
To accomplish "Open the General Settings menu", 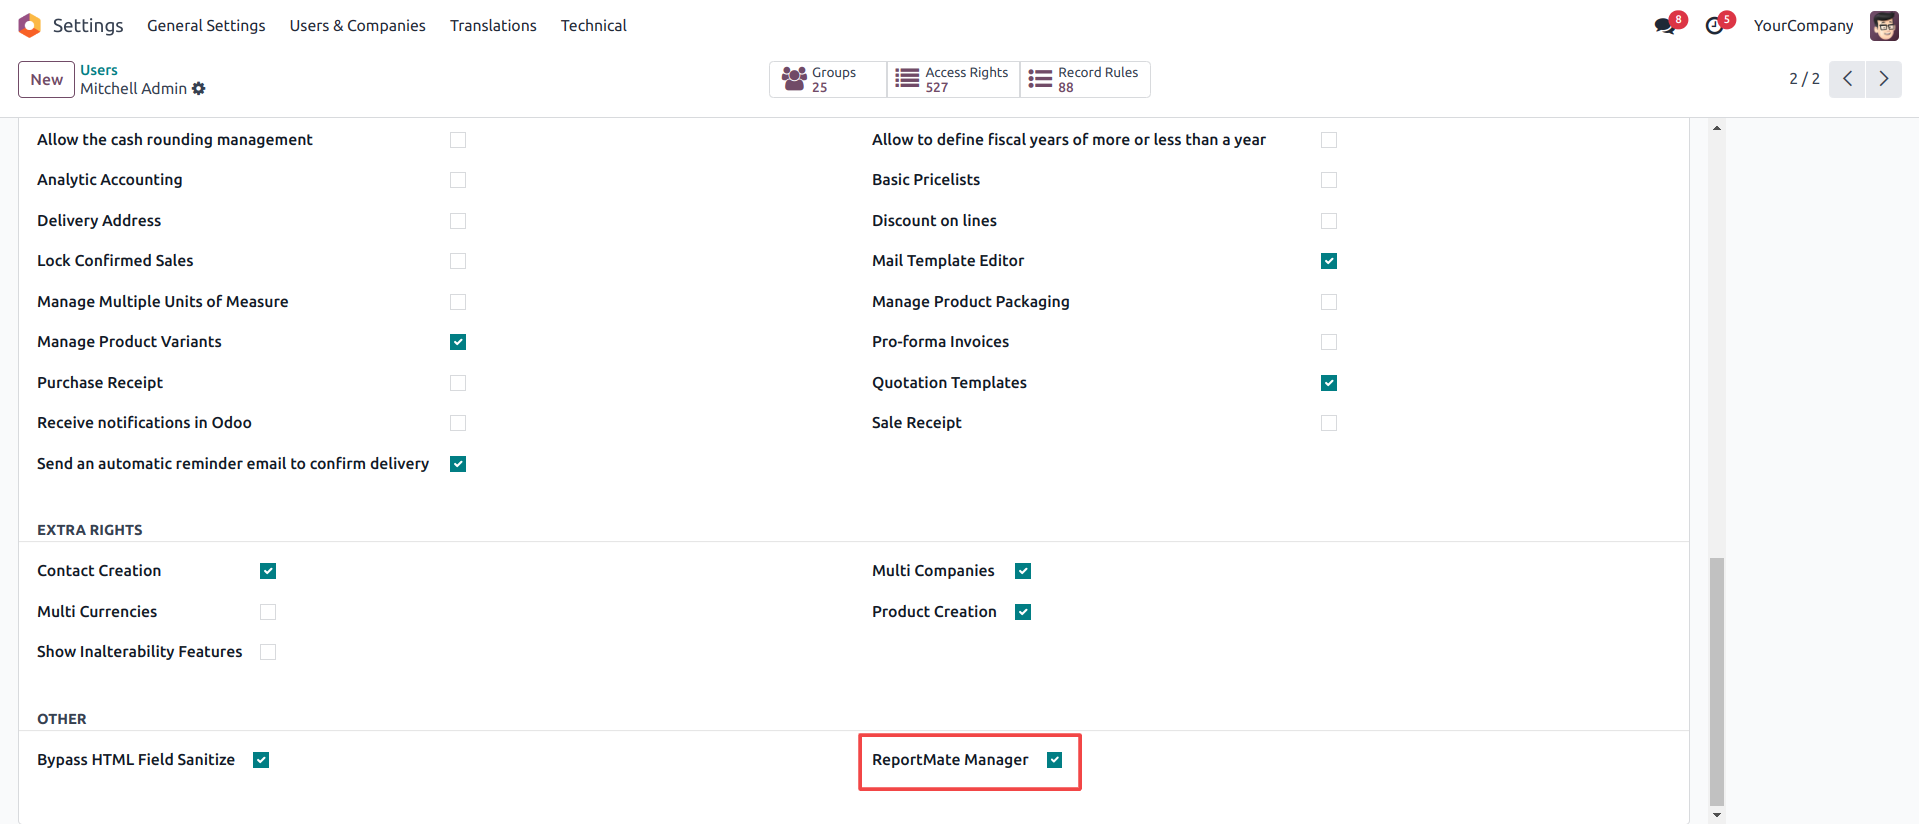I will tap(206, 26).
